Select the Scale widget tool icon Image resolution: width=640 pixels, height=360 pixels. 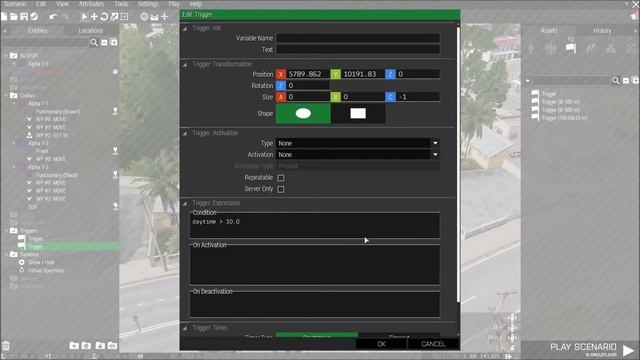pyautogui.click(x=114, y=16)
